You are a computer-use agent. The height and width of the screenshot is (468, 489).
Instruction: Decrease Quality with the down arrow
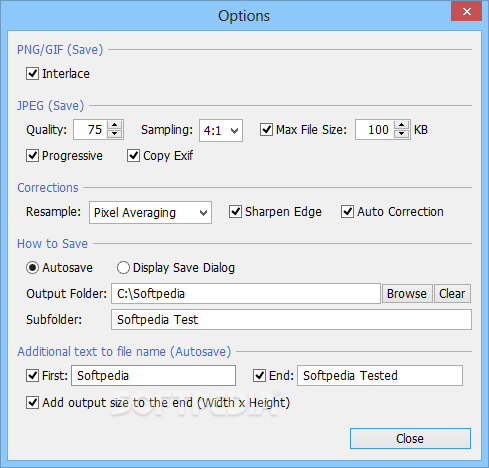[115, 134]
